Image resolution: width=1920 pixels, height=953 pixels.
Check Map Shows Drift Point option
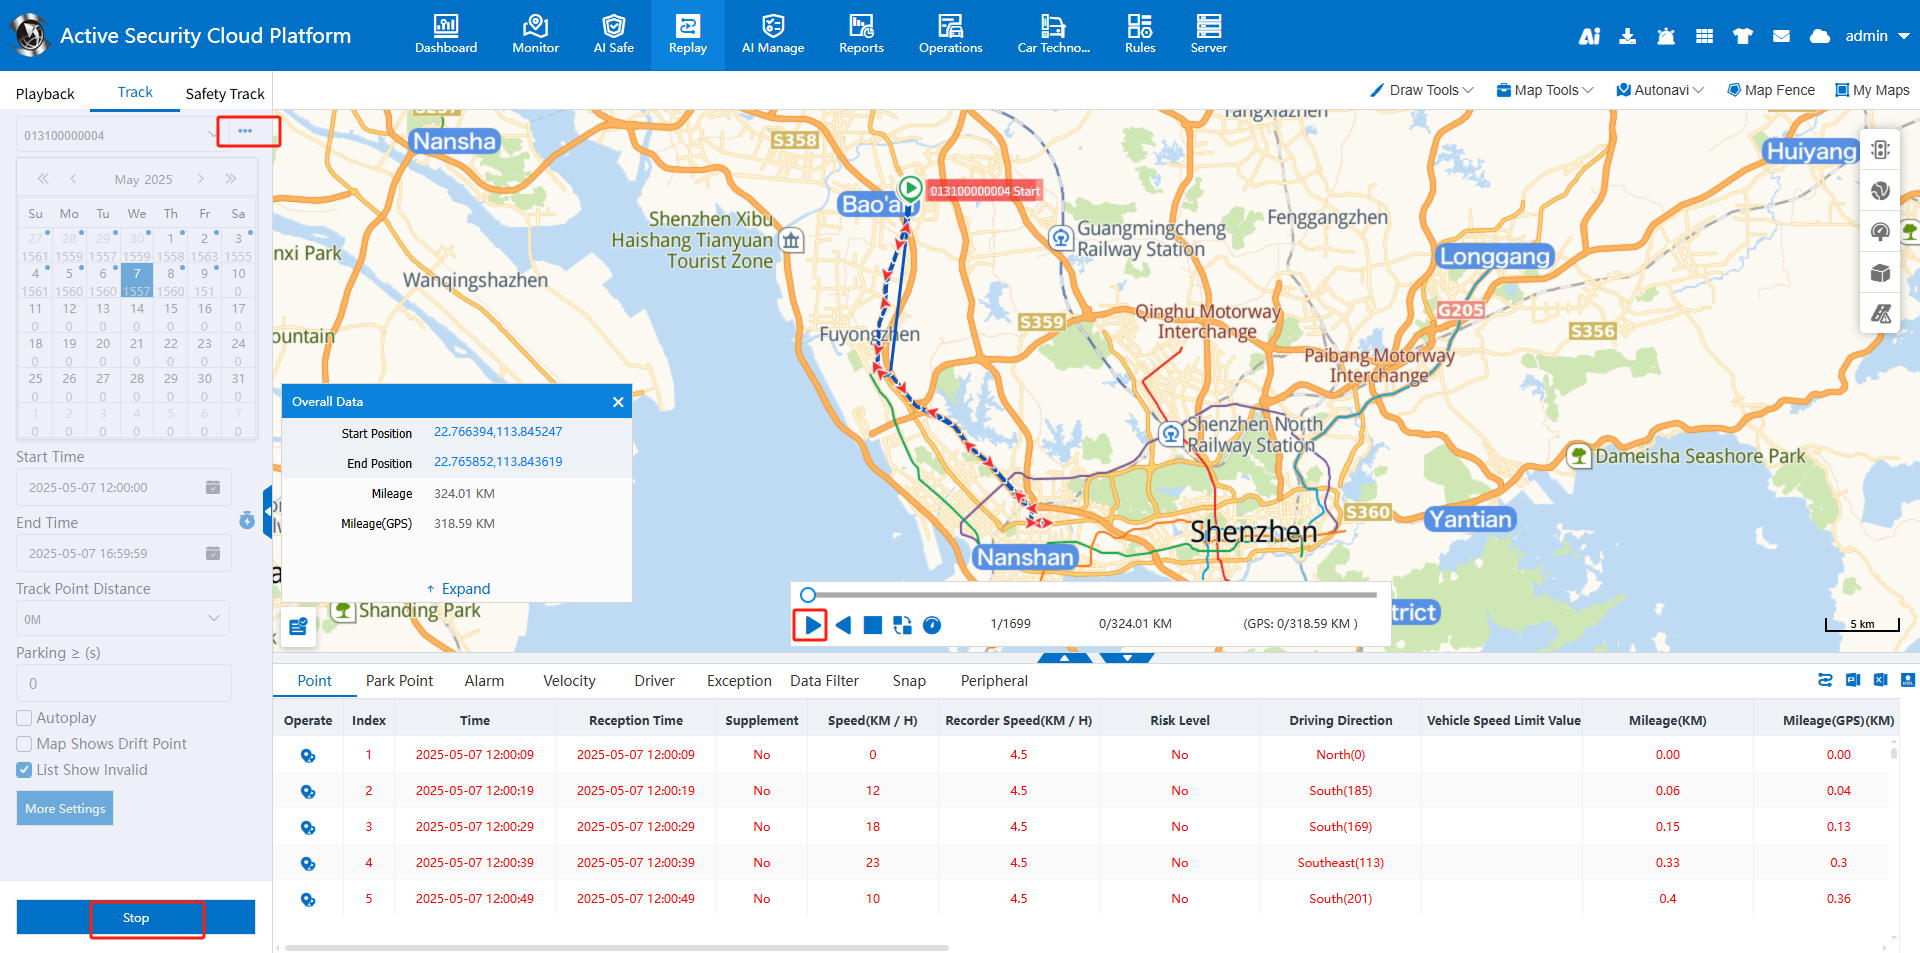(25, 744)
